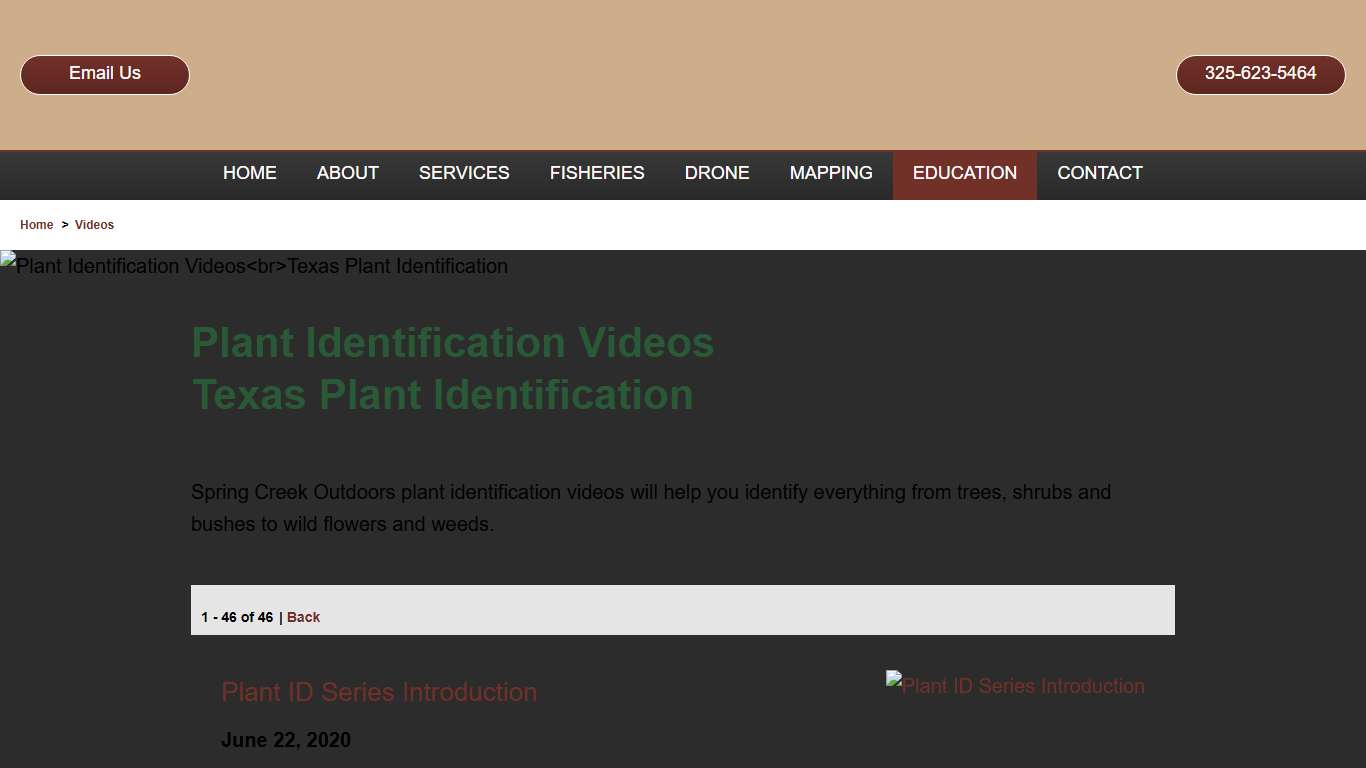This screenshot has height=768, width=1366.
Task: Click the Plant Identification Videos heading
Action: [452, 342]
